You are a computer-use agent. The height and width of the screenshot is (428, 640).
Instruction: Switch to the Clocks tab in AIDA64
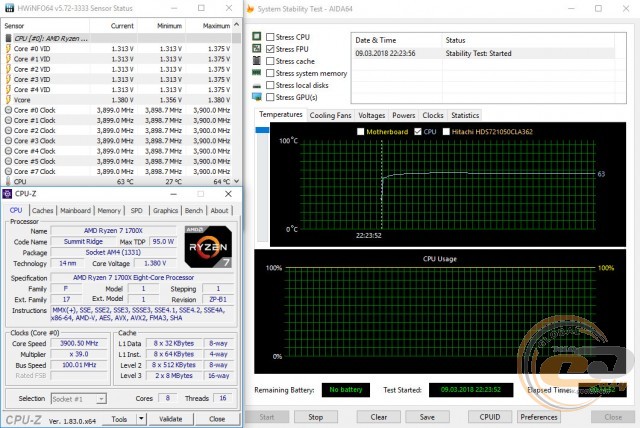pyautogui.click(x=433, y=115)
